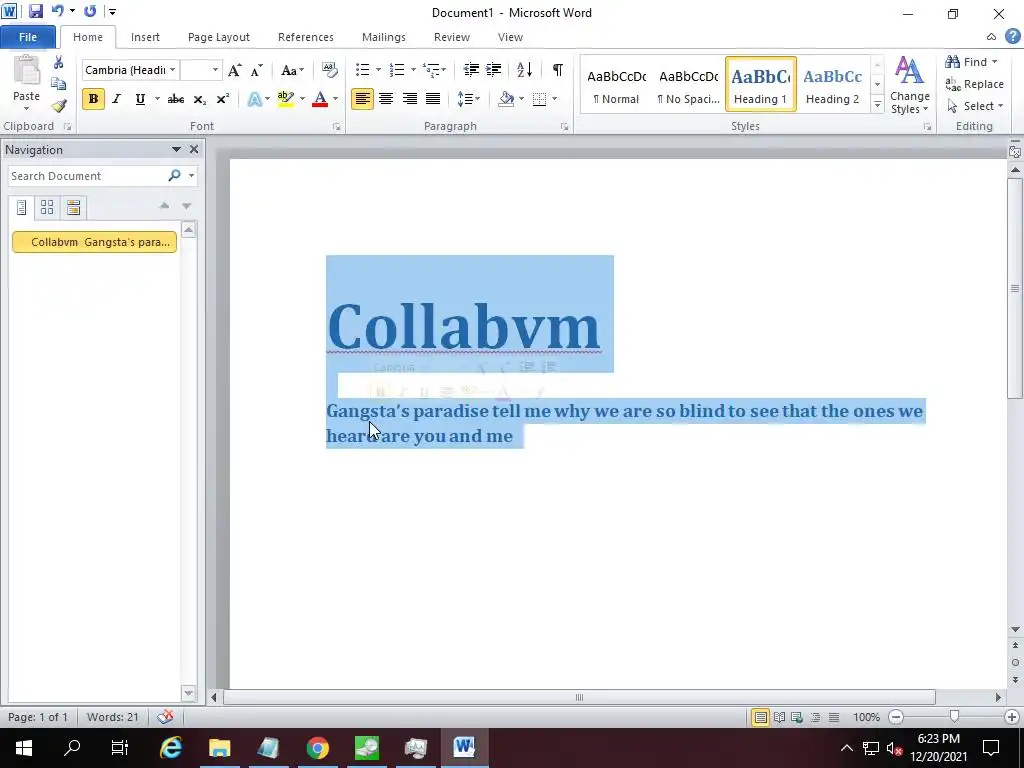The width and height of the screenshot is (1024, 768).
Task: Apply the Heading 2 style
Action: [833, 85]
